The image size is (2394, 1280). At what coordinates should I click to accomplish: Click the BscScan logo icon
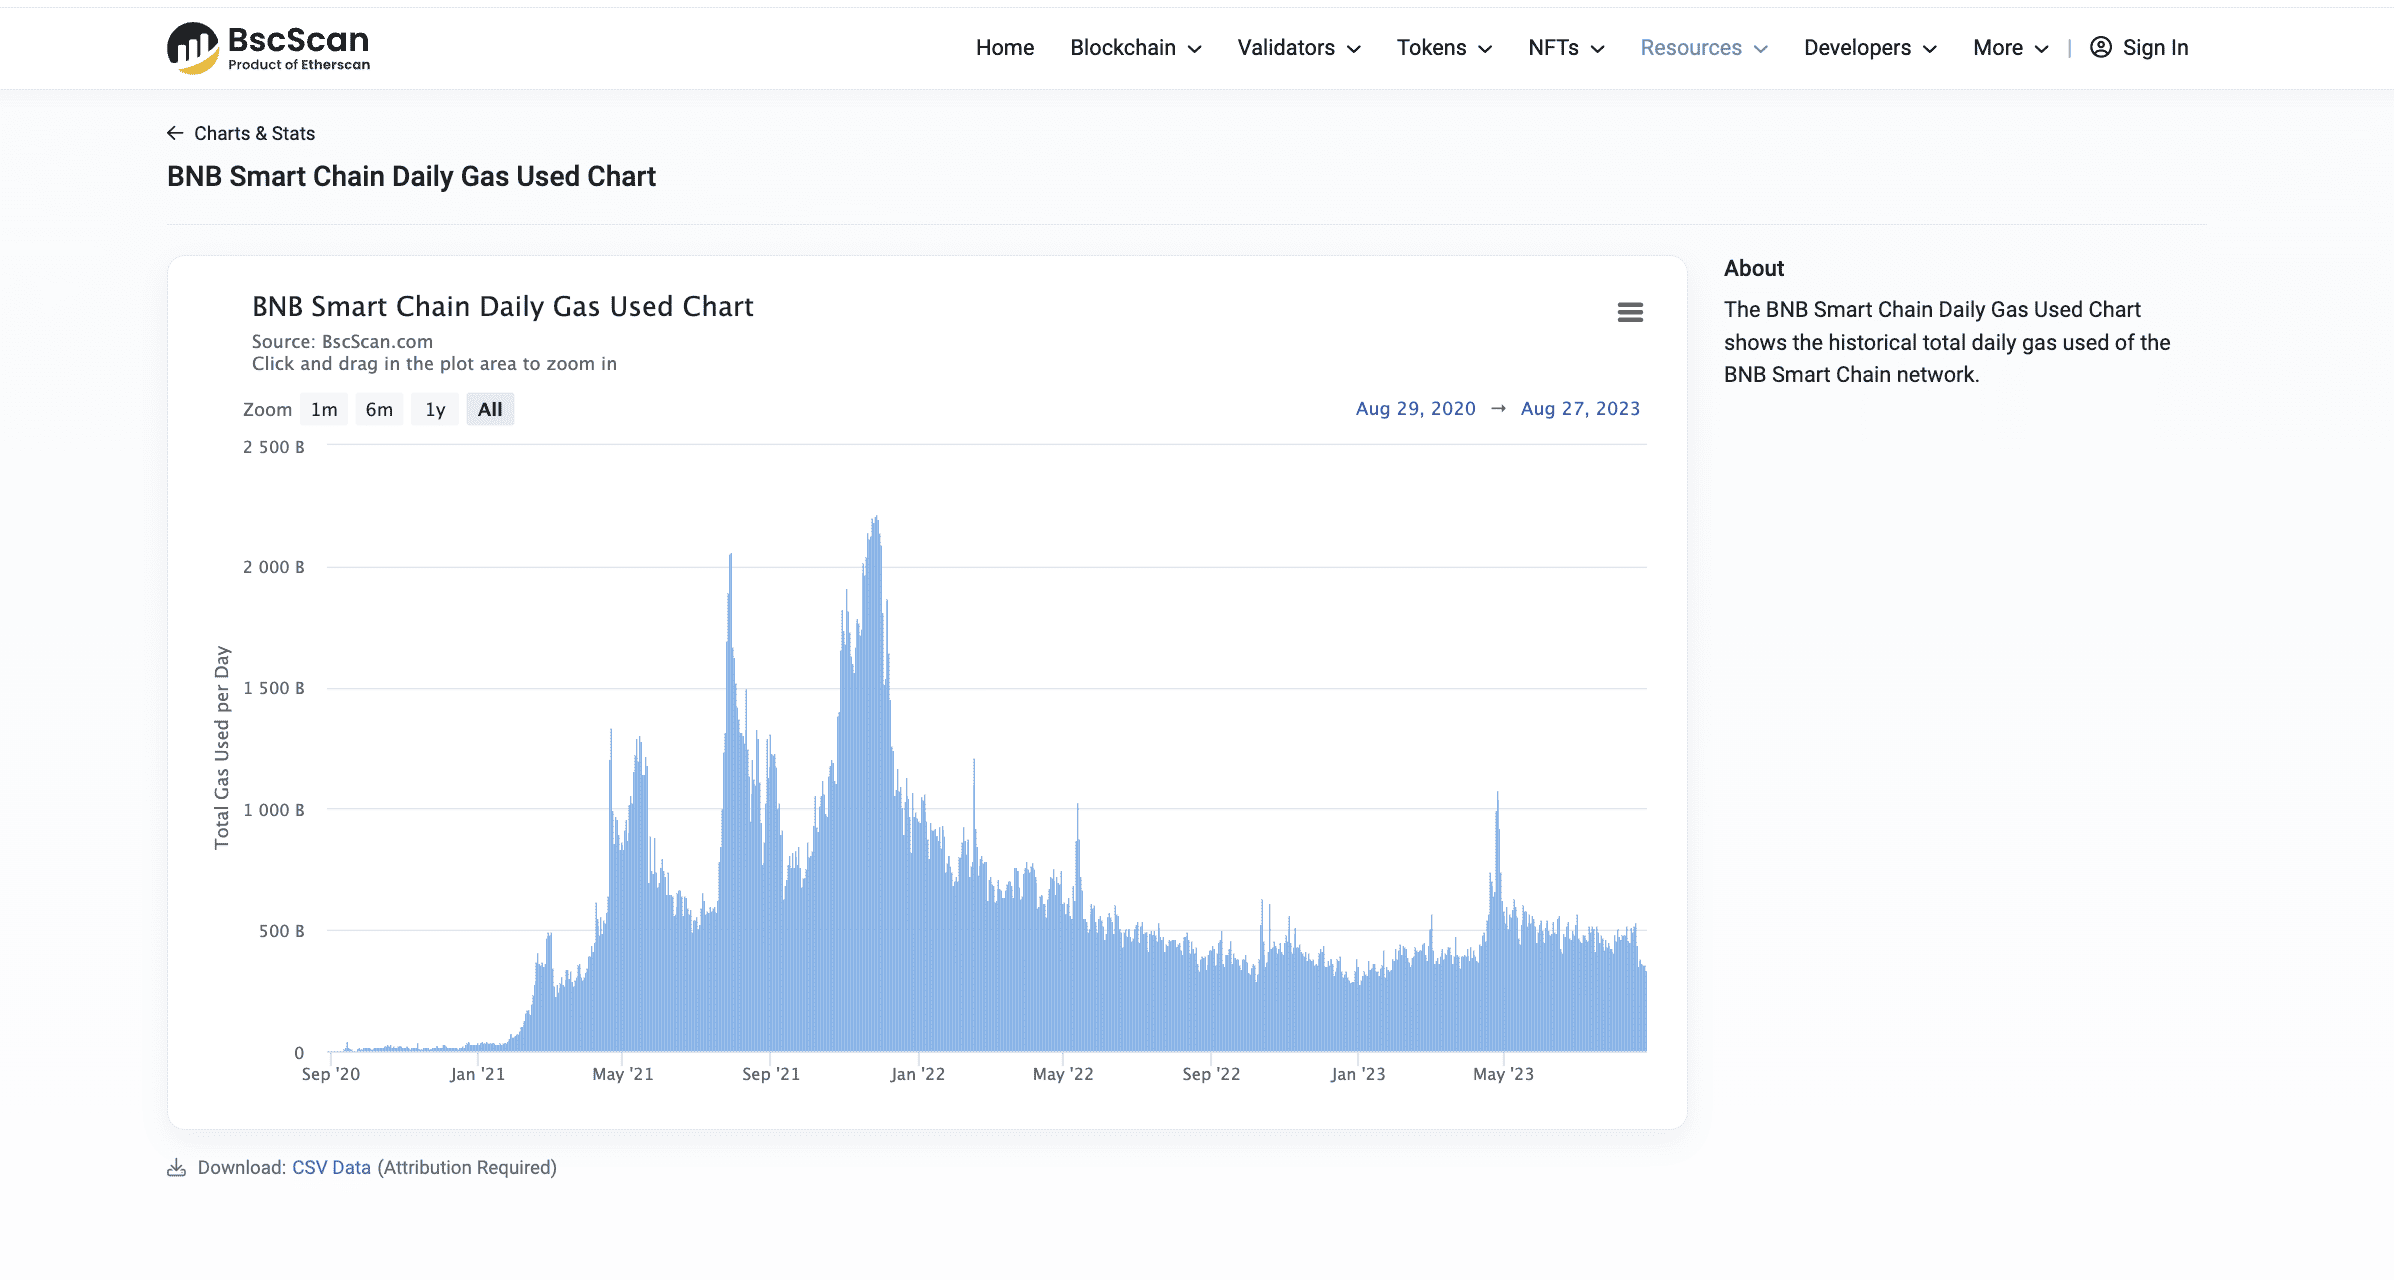192,48
